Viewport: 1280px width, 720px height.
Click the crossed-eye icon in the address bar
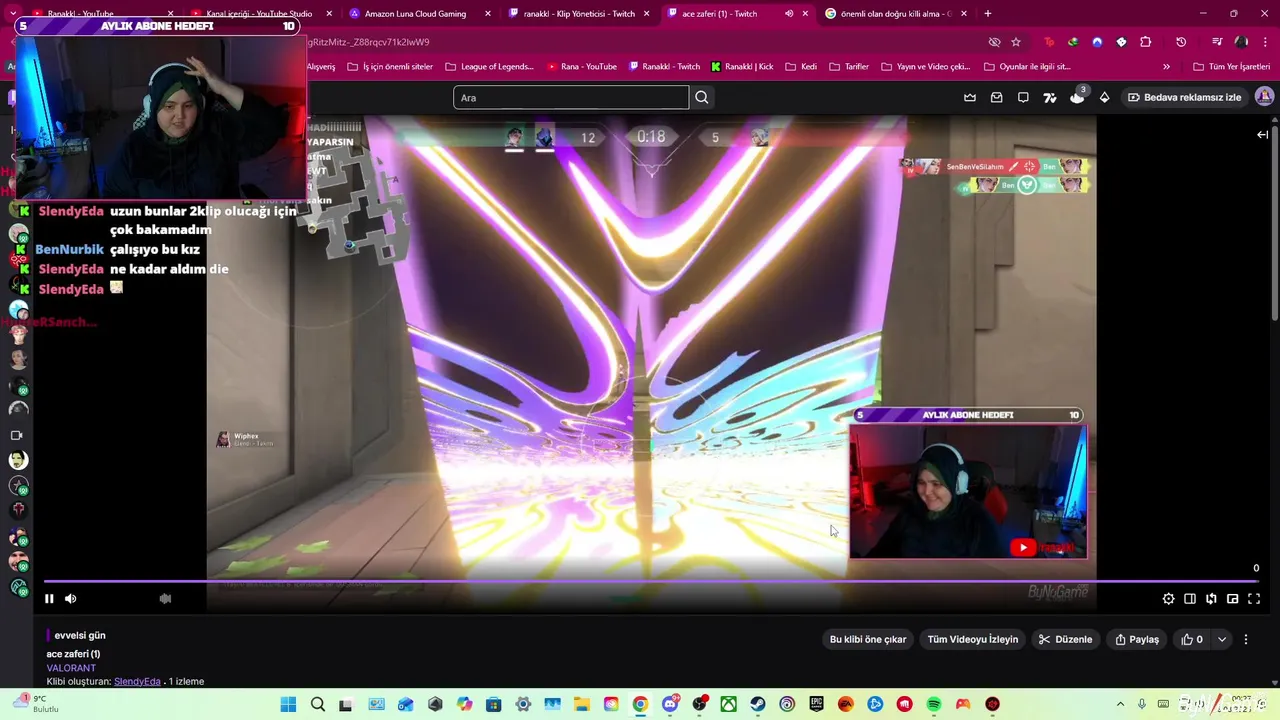pos(994,42)
